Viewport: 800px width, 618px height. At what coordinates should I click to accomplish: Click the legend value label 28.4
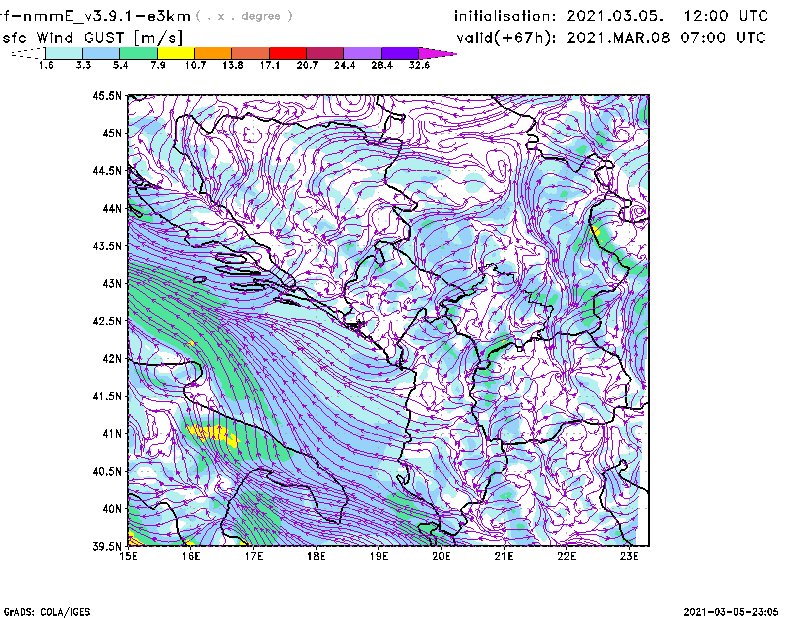pyautogui.click(x=382, y=65)
